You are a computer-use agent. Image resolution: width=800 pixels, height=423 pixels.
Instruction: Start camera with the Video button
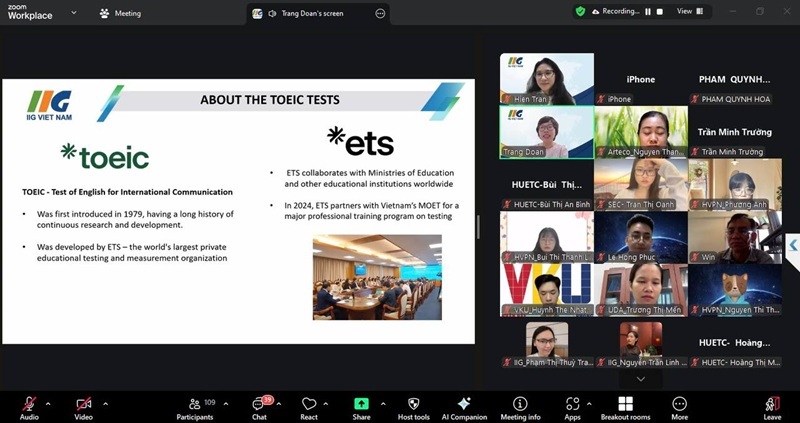84,408
